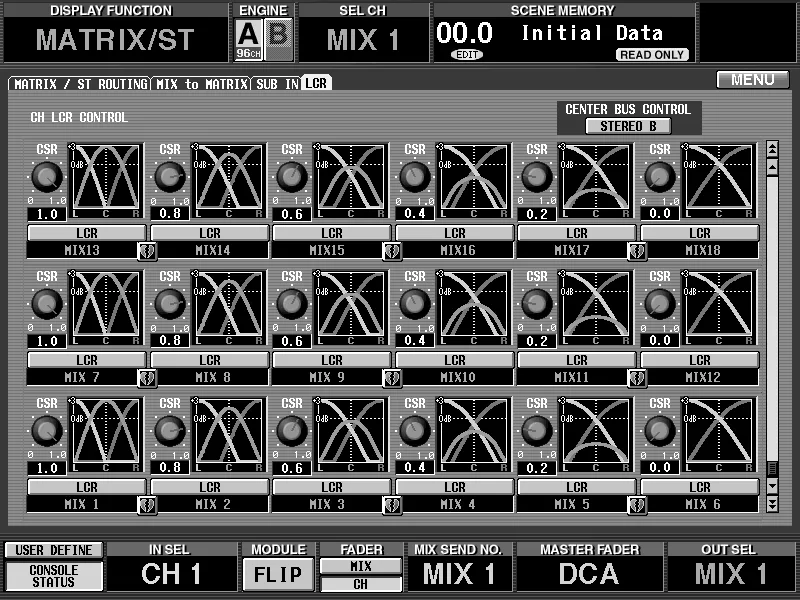Click CSR knob for MIX 7
The height and width of the screenshot is (600, 800).
point(47,304)
